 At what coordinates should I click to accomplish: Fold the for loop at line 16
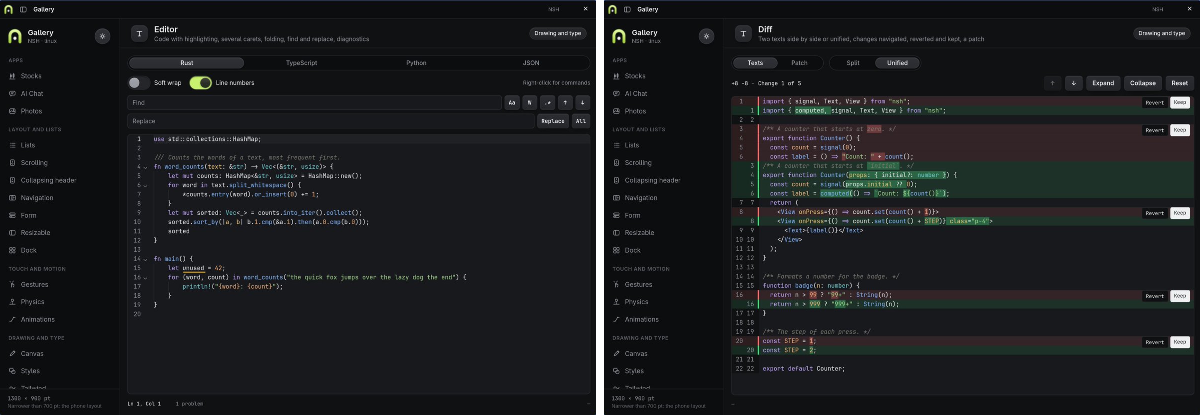point(146,277)
